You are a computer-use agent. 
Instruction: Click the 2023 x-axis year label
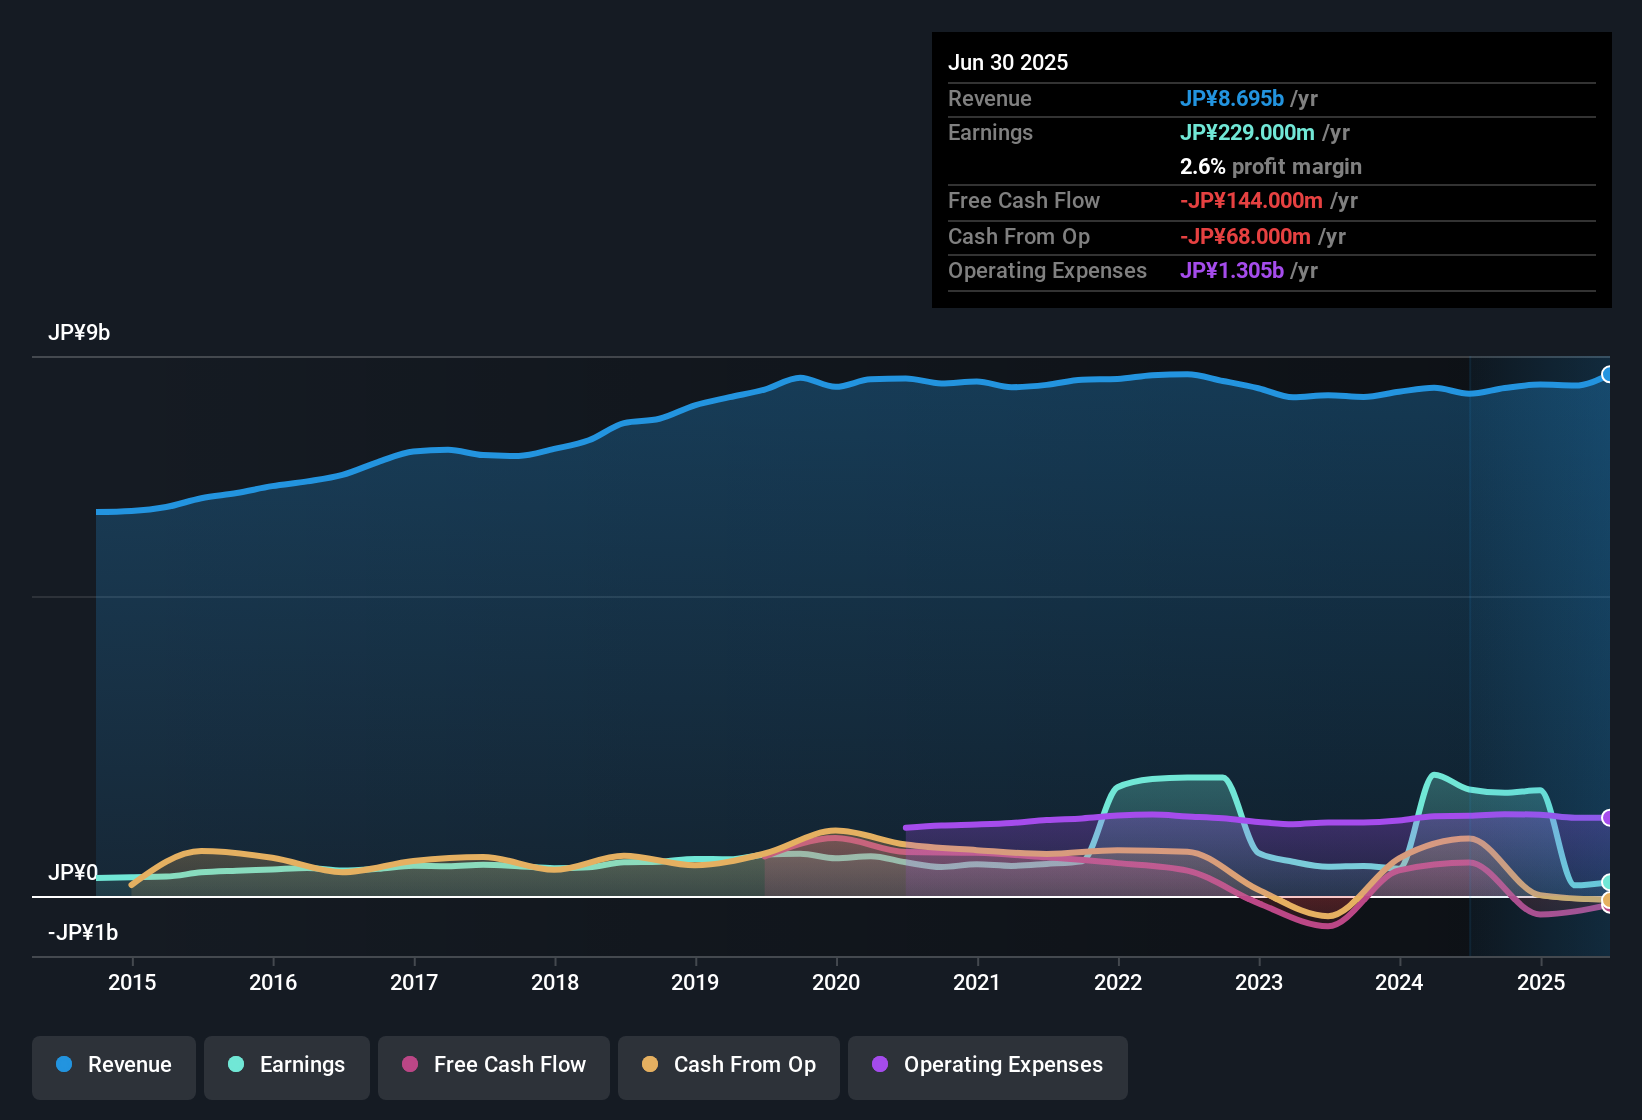coord(1259,983)
